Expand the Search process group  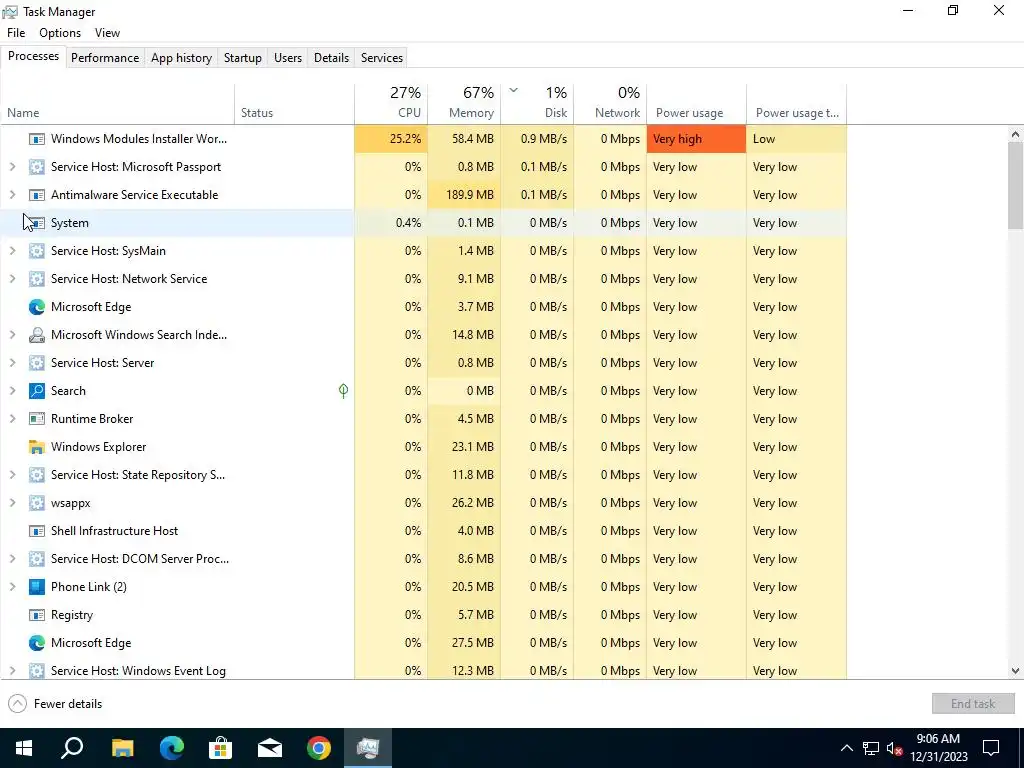(12, 391)
